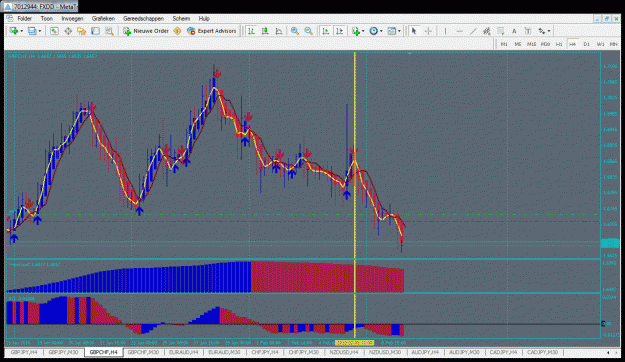Open the New Chart toolbar icon
Viewport: 625px width, 362px height.
(14, 31)
